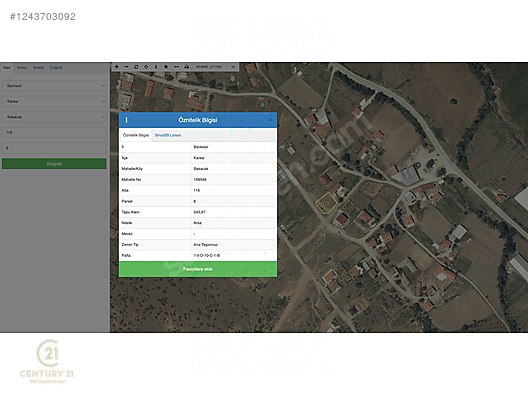528x396 pixels.
Task: Select the measure distance icon in toolbar
Action: click(x=176, y=67)
